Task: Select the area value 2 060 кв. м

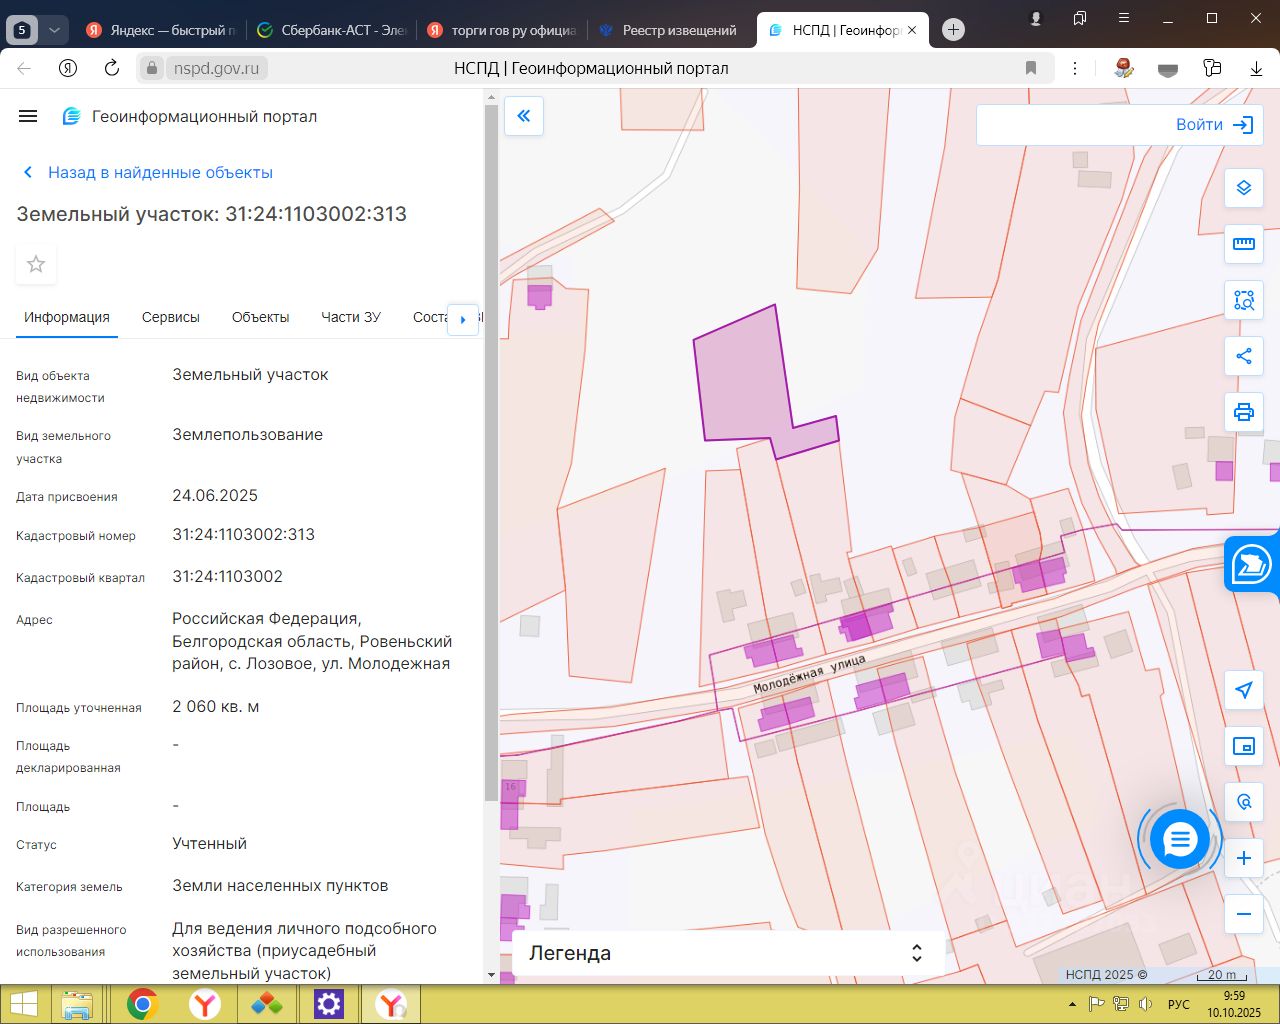Action: (215, 706)
